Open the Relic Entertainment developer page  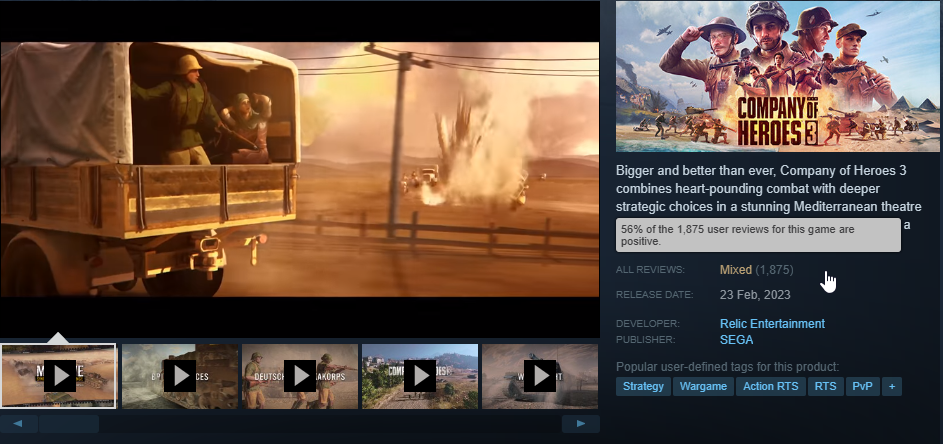coord(772,324)
